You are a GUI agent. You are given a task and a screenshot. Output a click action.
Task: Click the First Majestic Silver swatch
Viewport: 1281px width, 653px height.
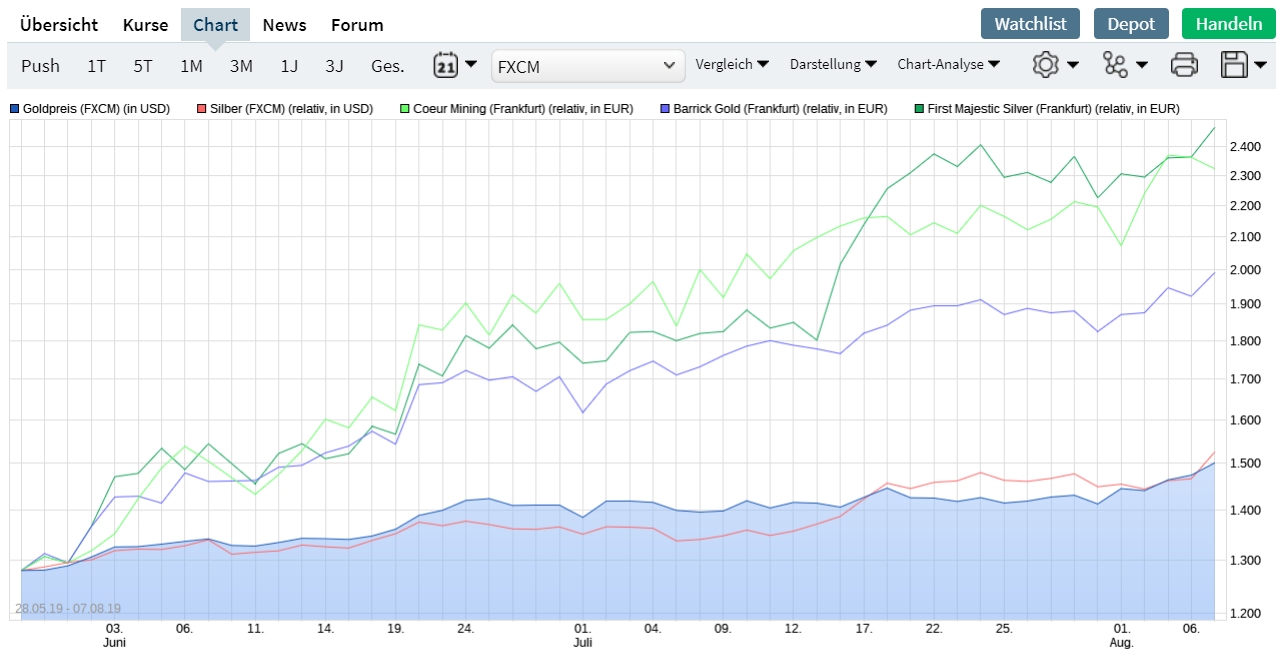point(919,108)
